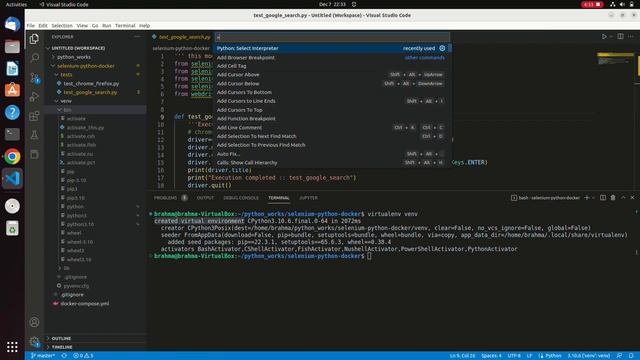Screen dimensions: 640x360
Task: Click the feedback icon in status bar
Action: coord(620,356)
